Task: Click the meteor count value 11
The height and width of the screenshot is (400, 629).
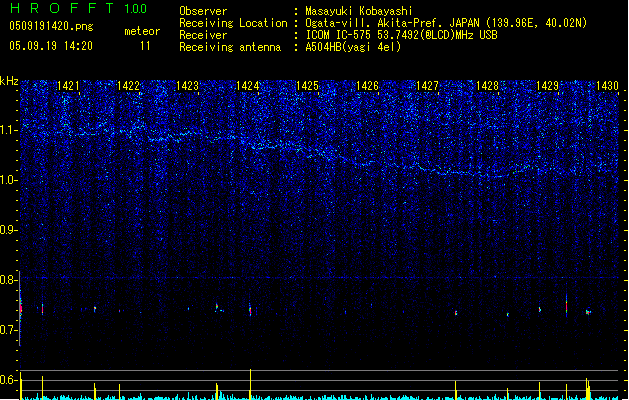Action: click(145, 46)
